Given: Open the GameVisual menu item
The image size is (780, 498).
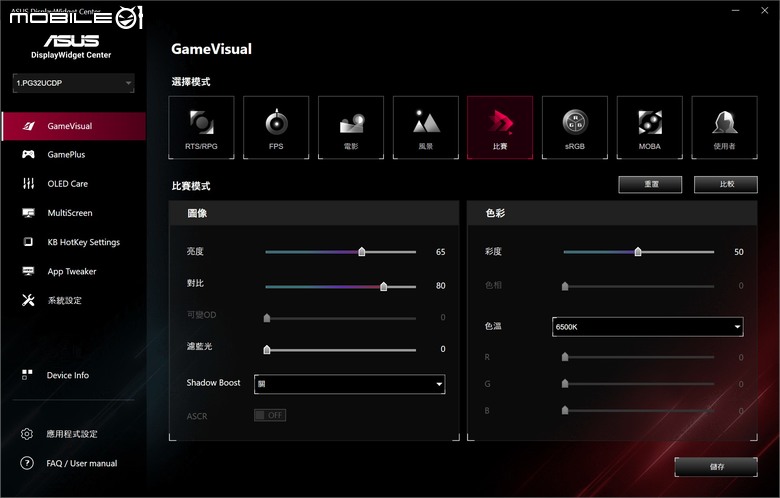Looking at the screenshot, I should click(74, 126).
